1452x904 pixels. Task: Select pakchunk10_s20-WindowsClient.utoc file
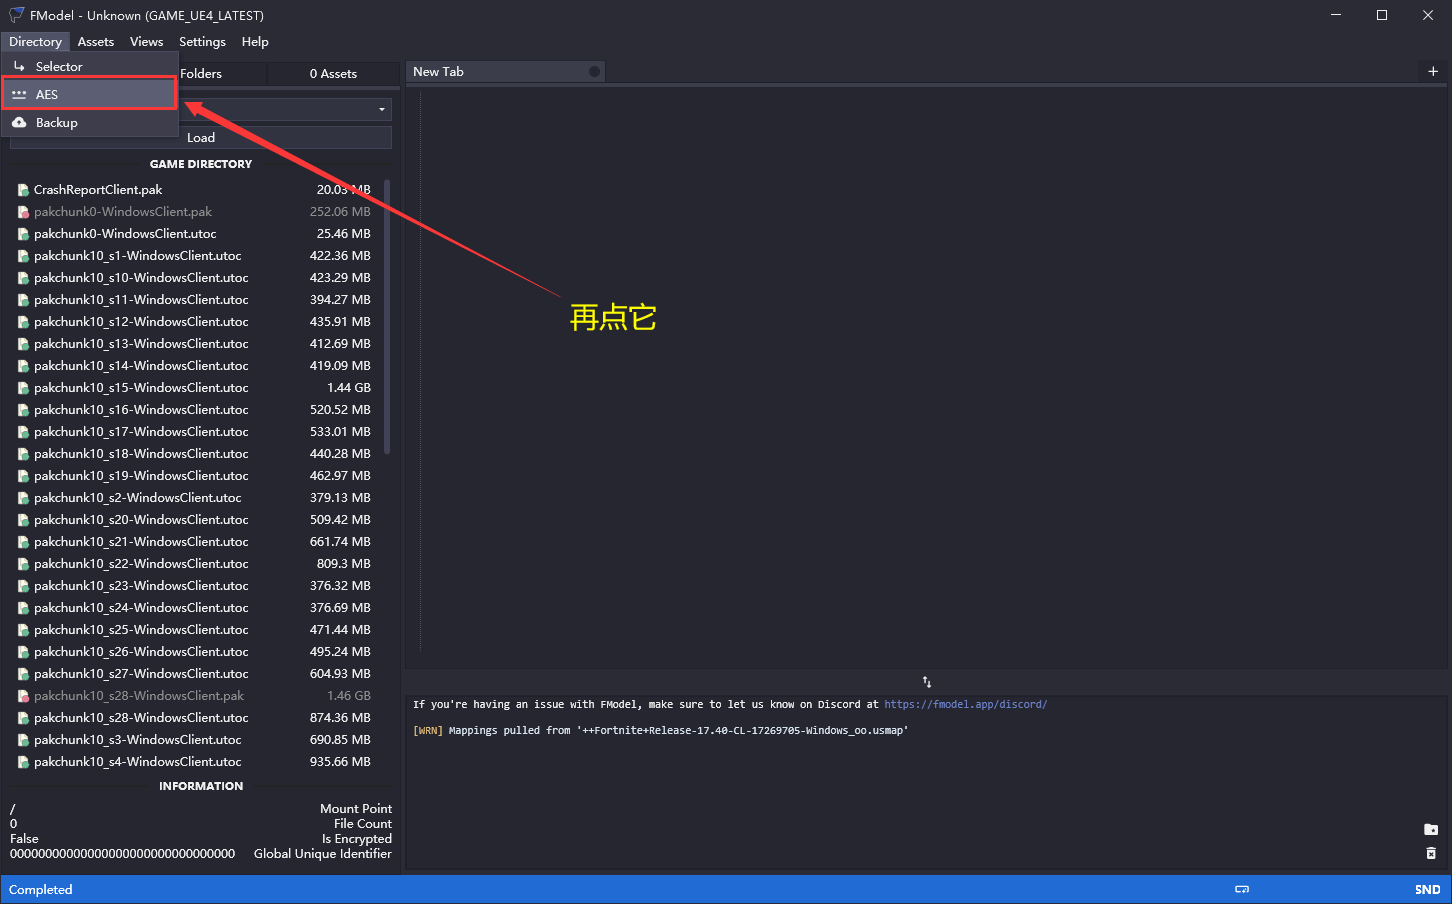pyautogui.click(x=195, y=520)
